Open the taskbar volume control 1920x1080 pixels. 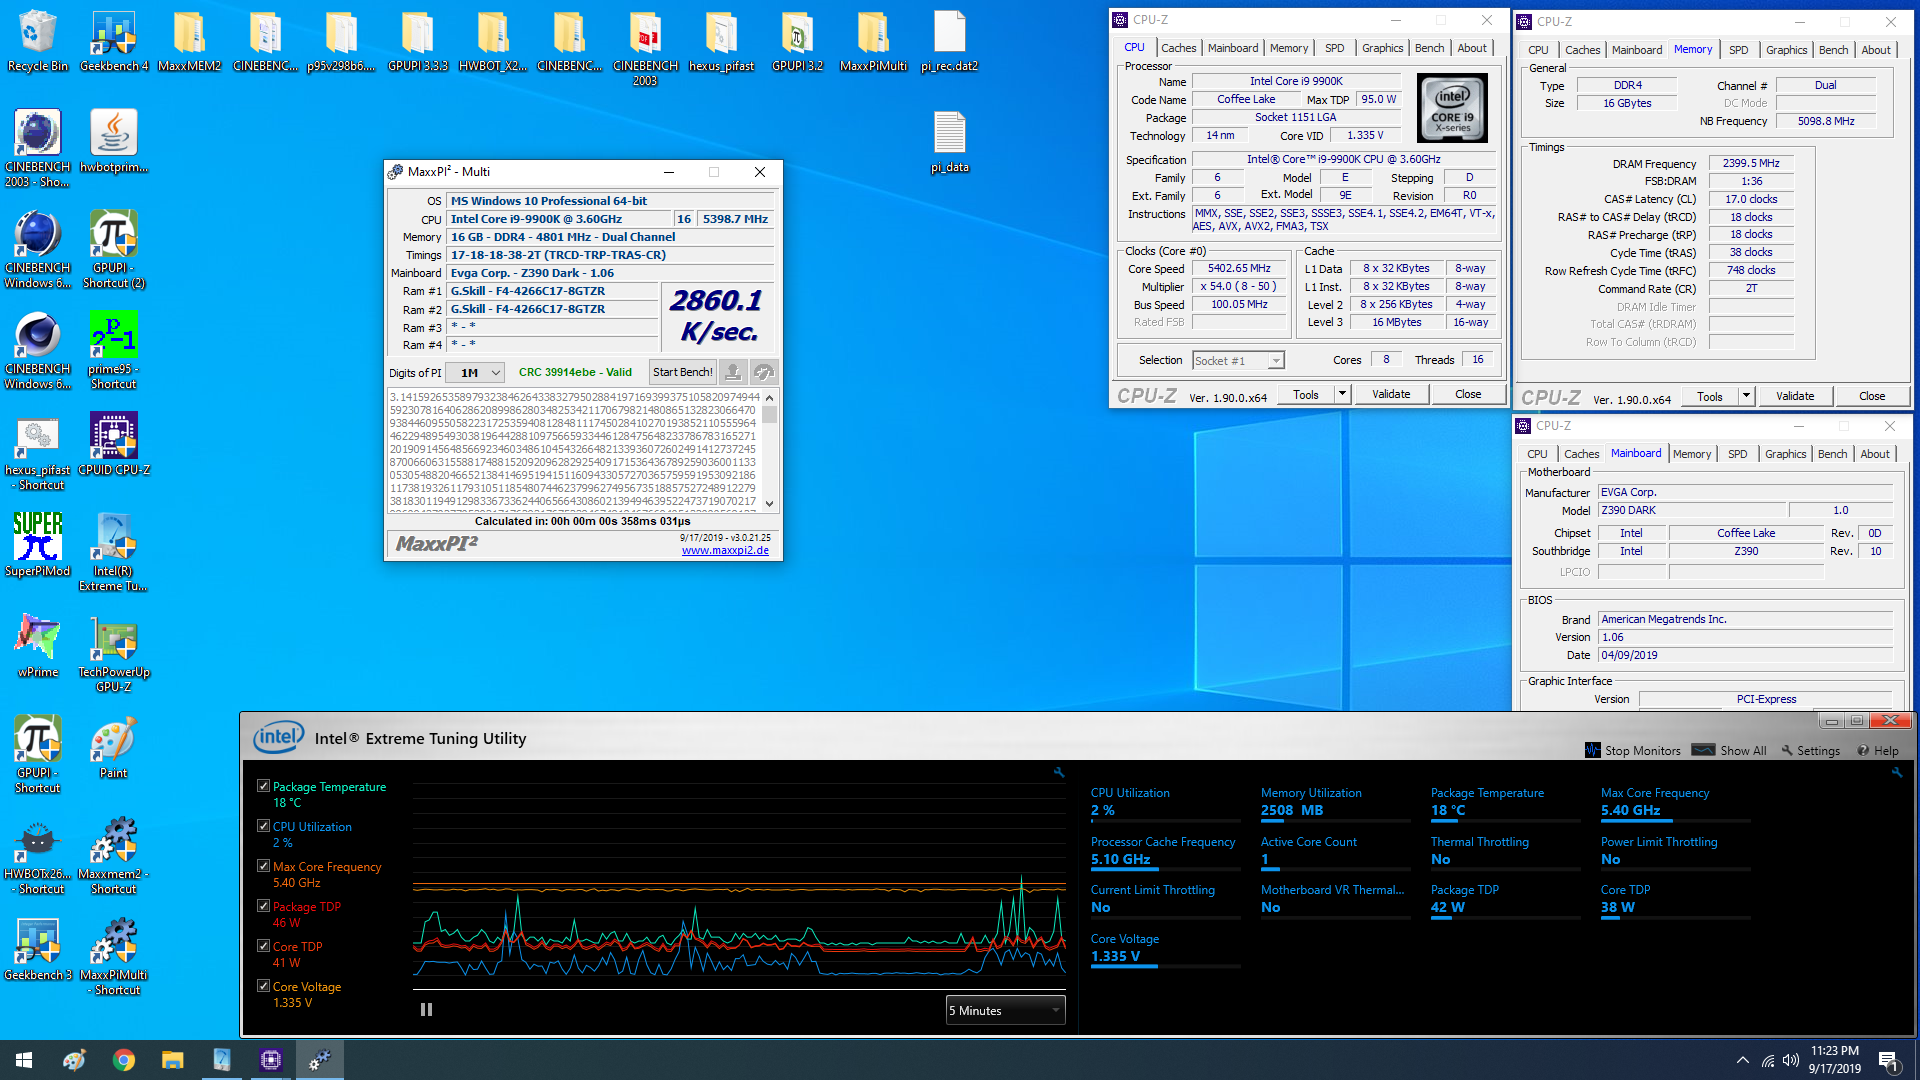(x=1790, y=1060)
